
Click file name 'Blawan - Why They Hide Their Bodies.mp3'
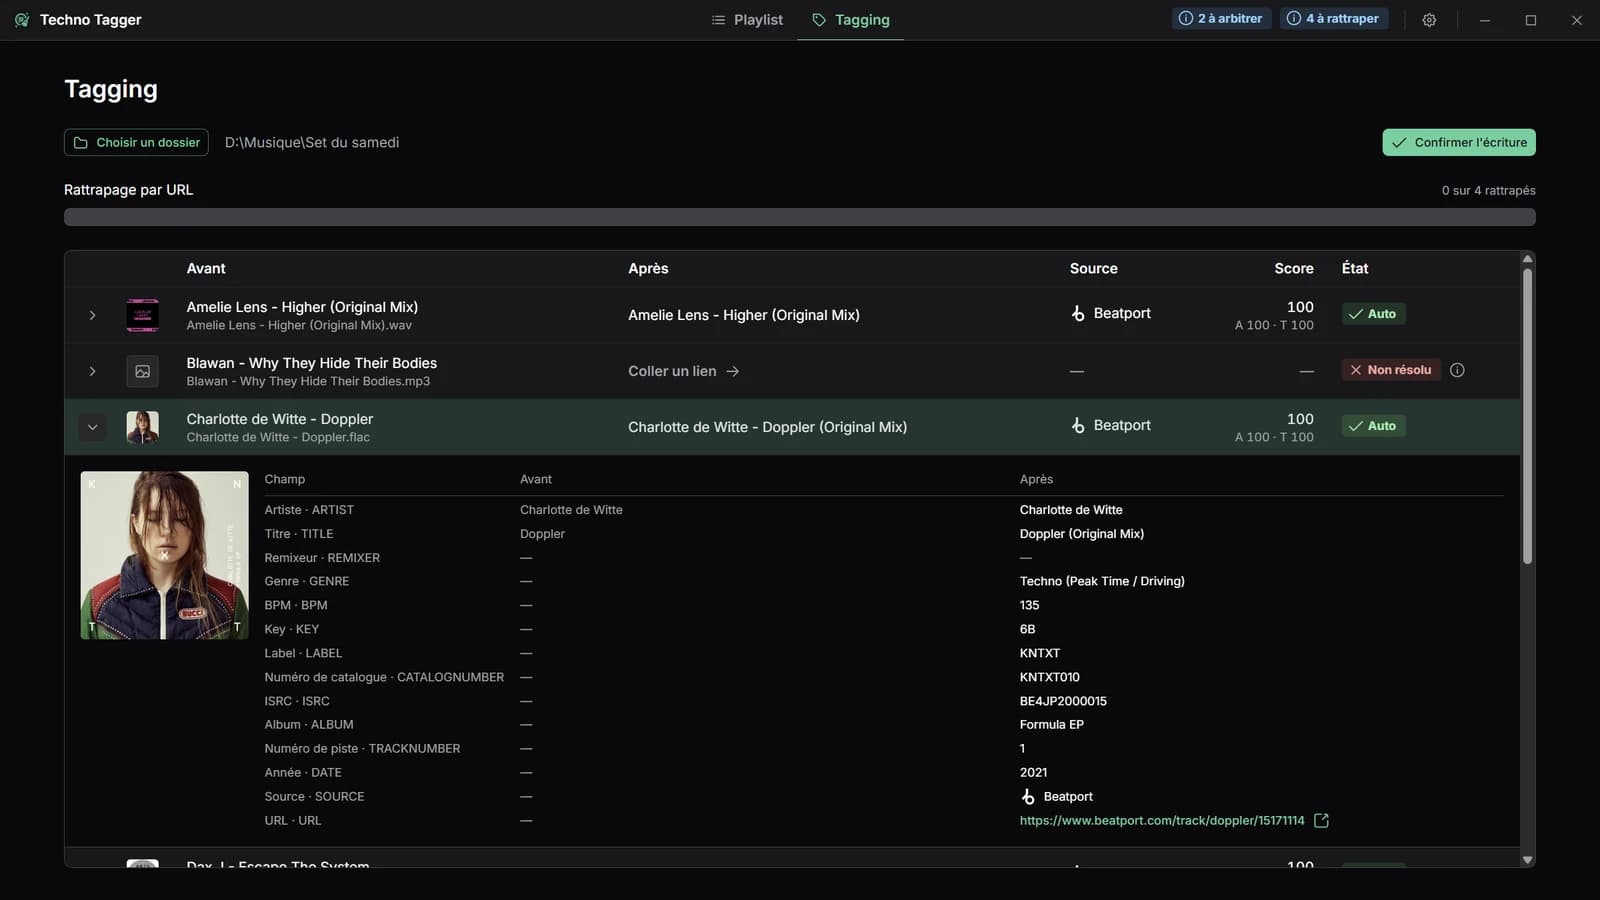click(x=308, y=381)
